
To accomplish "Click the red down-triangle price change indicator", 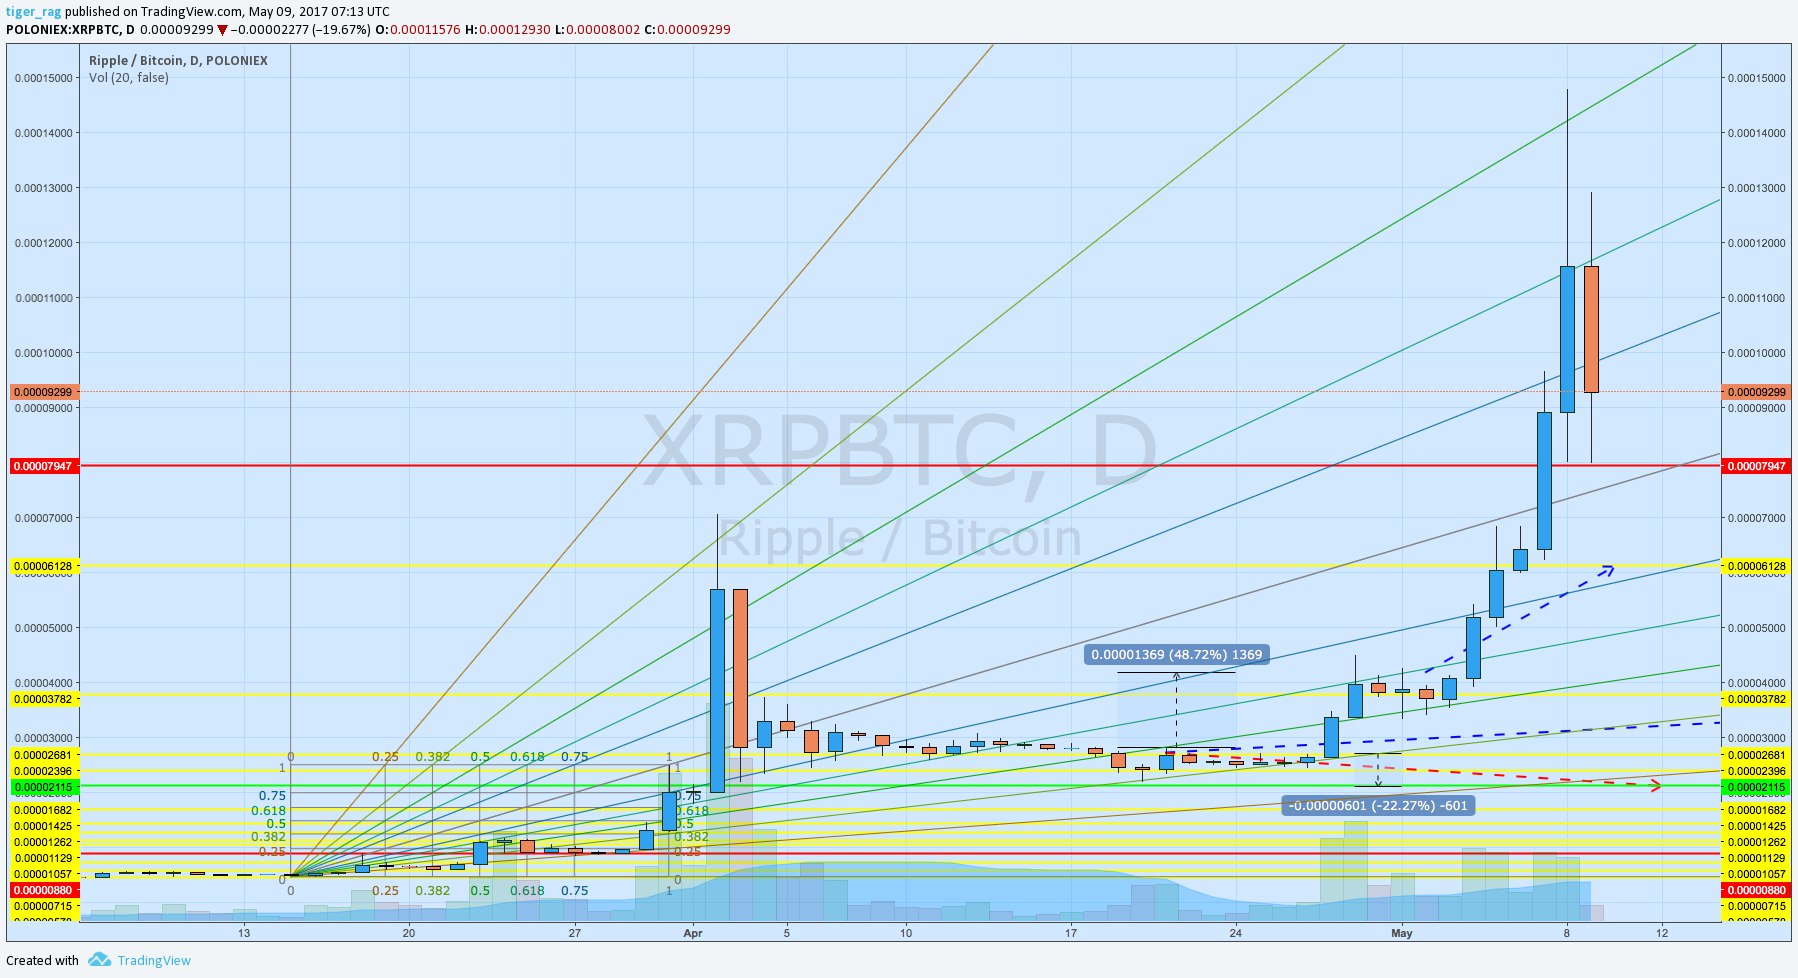I will click(x=222, y=30).
